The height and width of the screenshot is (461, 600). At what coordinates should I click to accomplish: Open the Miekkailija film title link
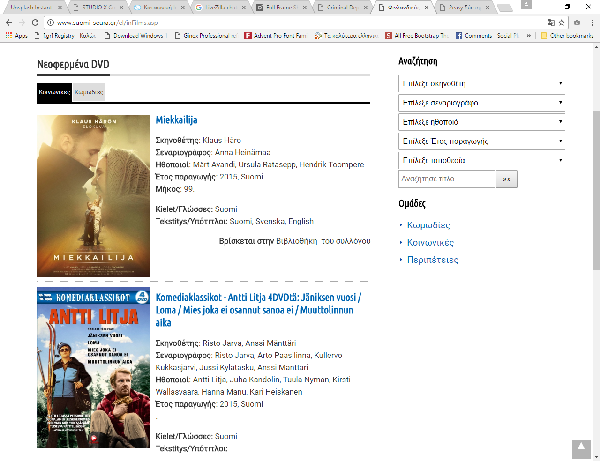[x=176, y=120]
